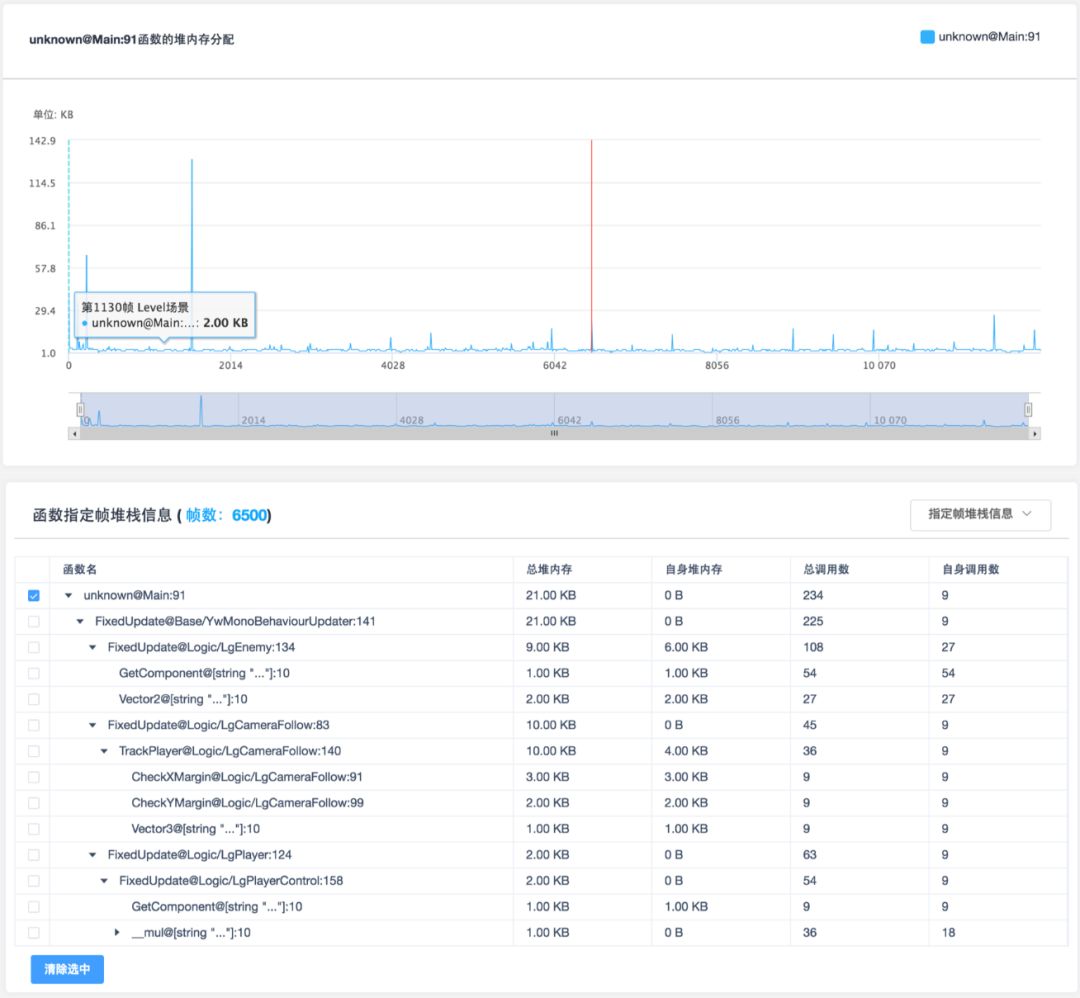The image size is (1080, 998).
Task: Click the 自身堆内存 column header
Action: tap(693, 570)
